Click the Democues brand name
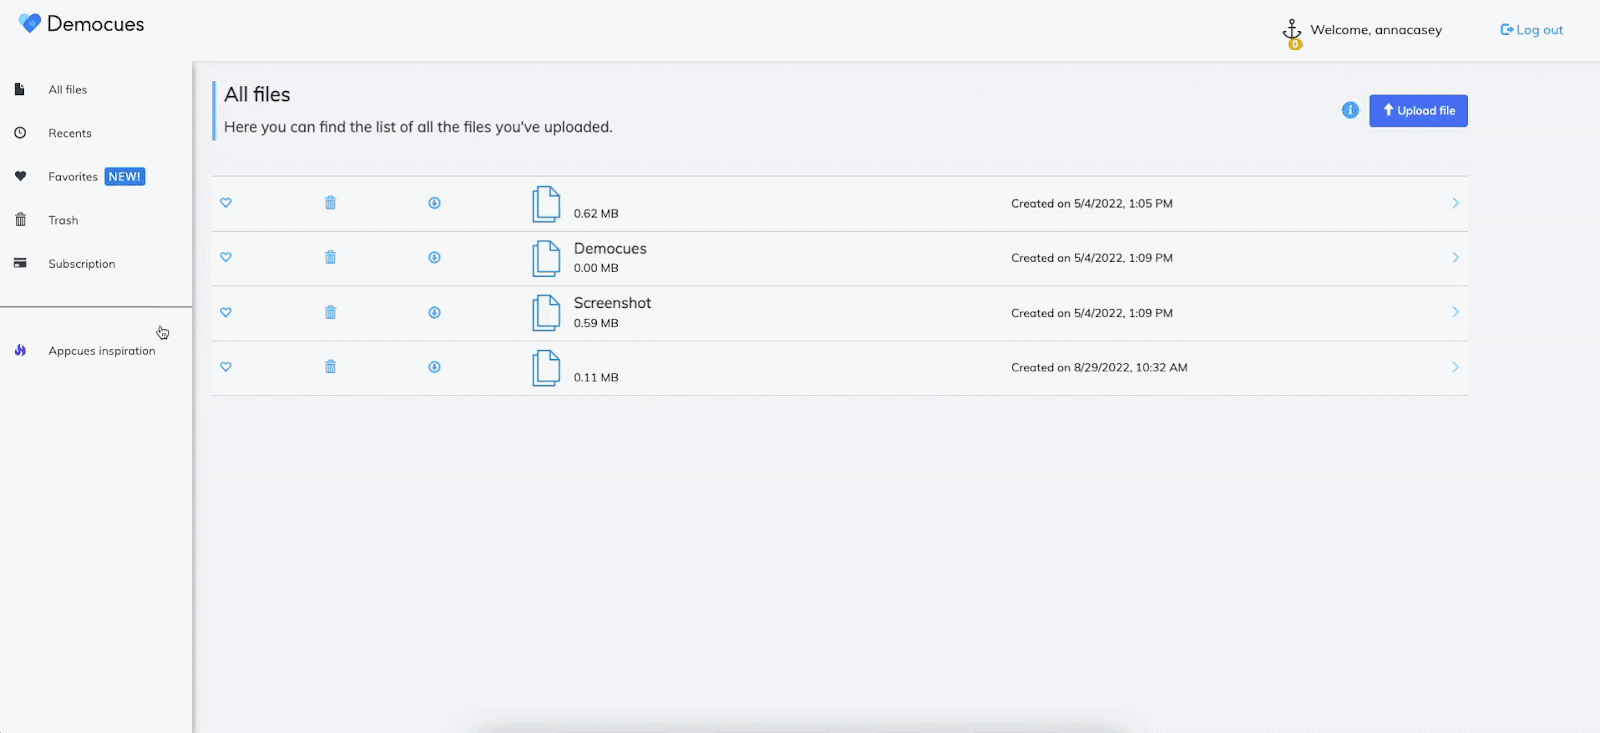This screenshot has height=733, width=1600. pos(96,24)
